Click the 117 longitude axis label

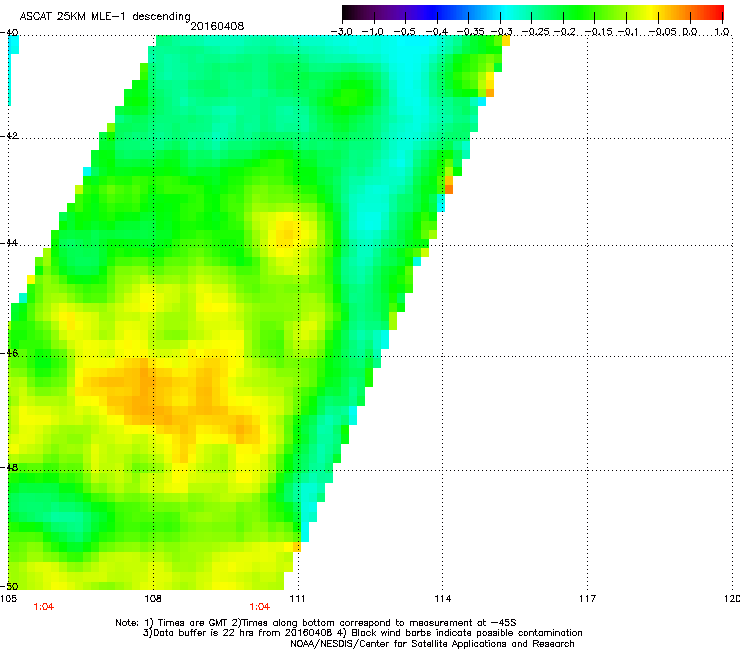[587, 599]
